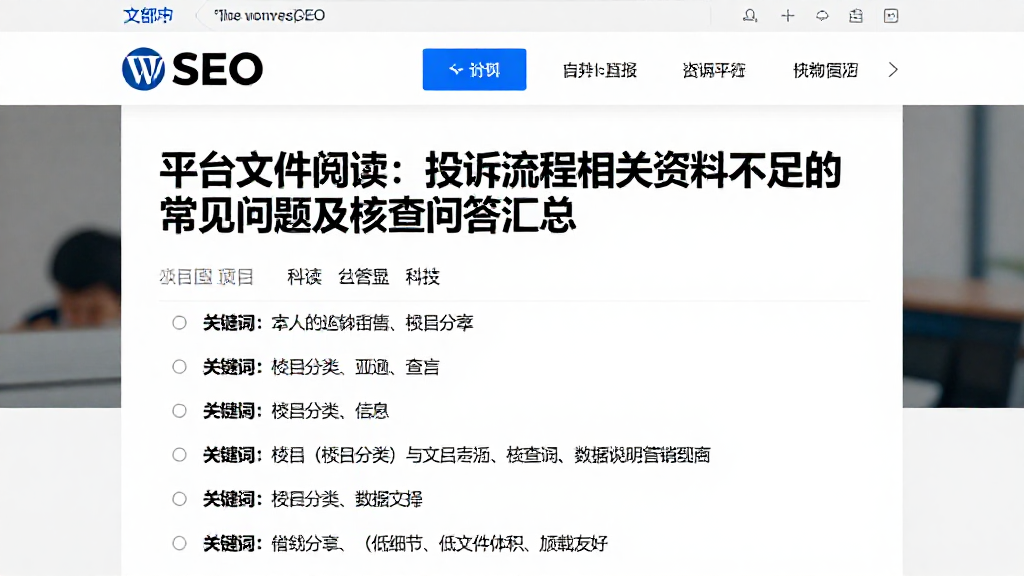Open the first navigation menu item after the blue button
Image resolution: width=1024 pixels, height=576 pixels.
(600, 70)
